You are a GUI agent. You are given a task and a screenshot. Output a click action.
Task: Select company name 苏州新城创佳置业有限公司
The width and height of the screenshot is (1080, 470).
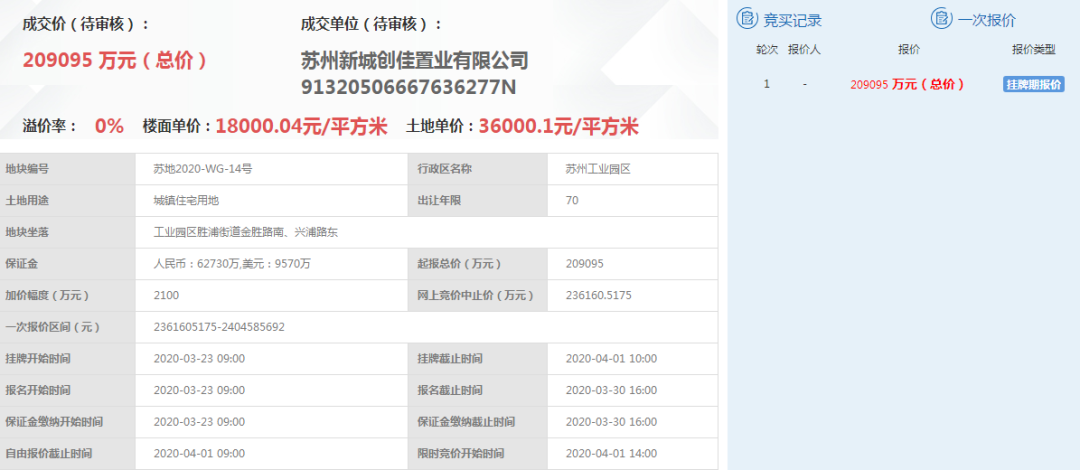tap(415, 61)
